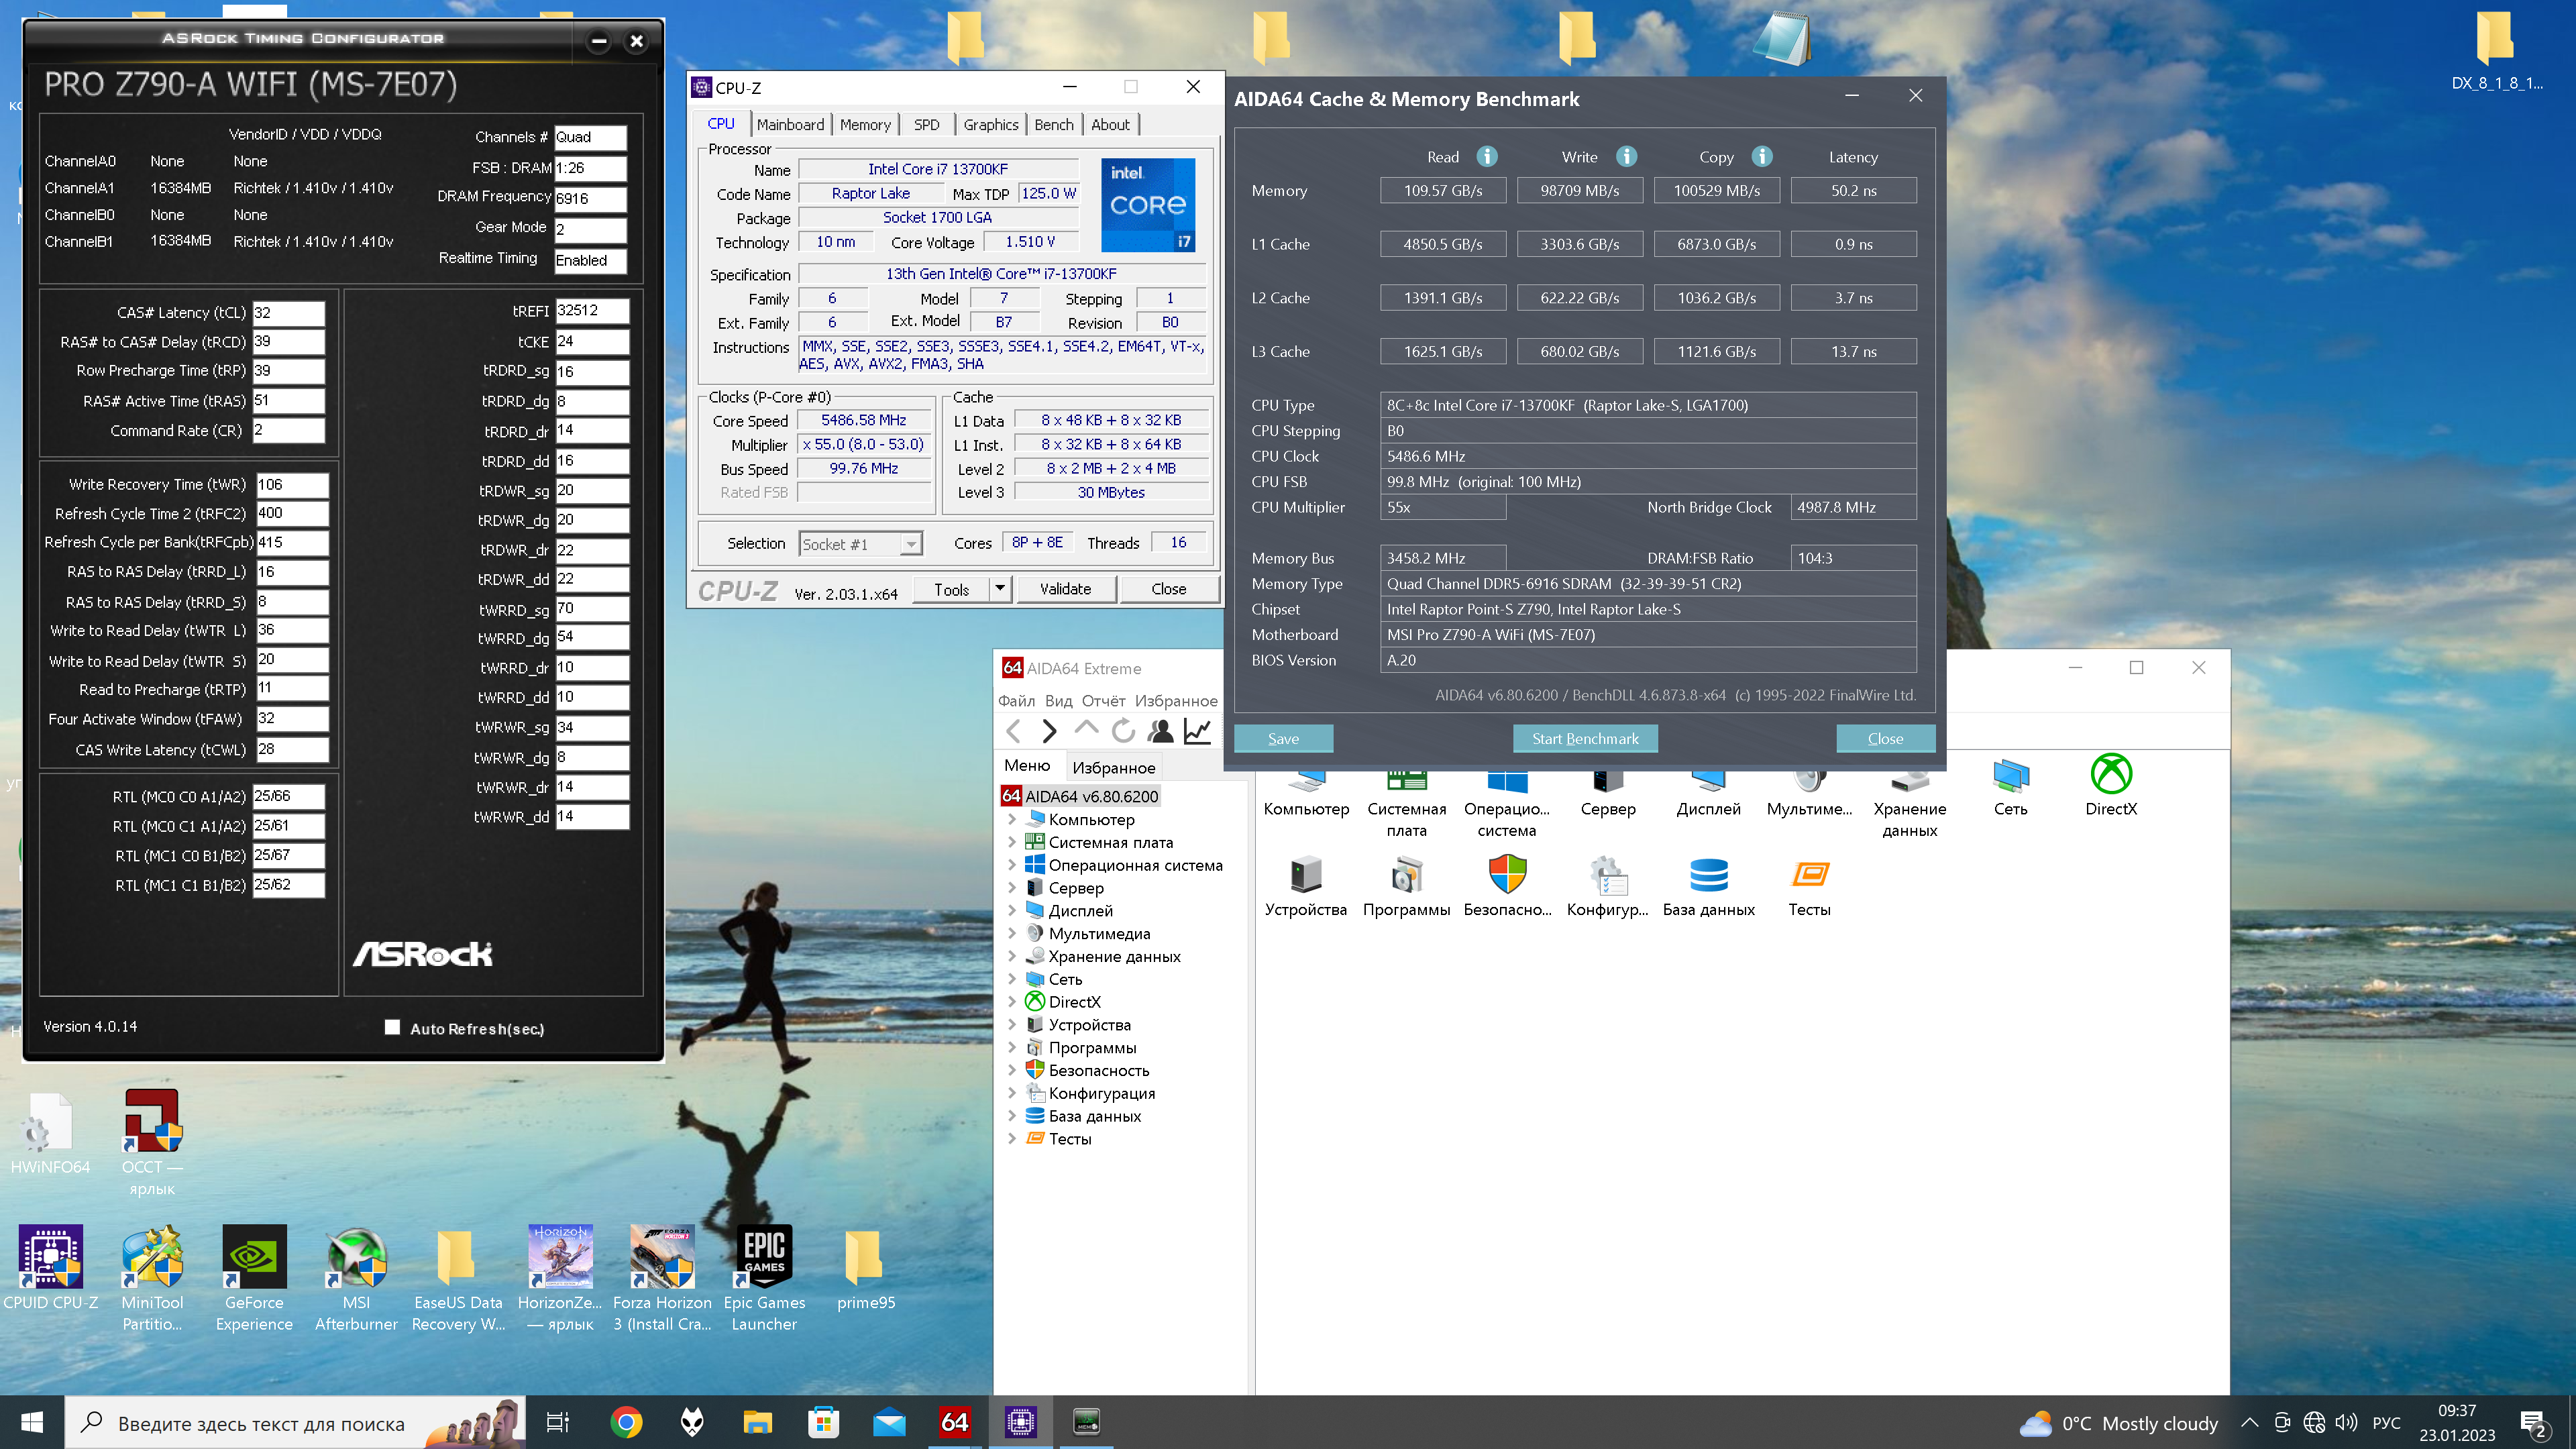Expand the Компьютер tree node
Image resolution: width=2576 pixels, height=1449 pixels.
[1011, 819]
